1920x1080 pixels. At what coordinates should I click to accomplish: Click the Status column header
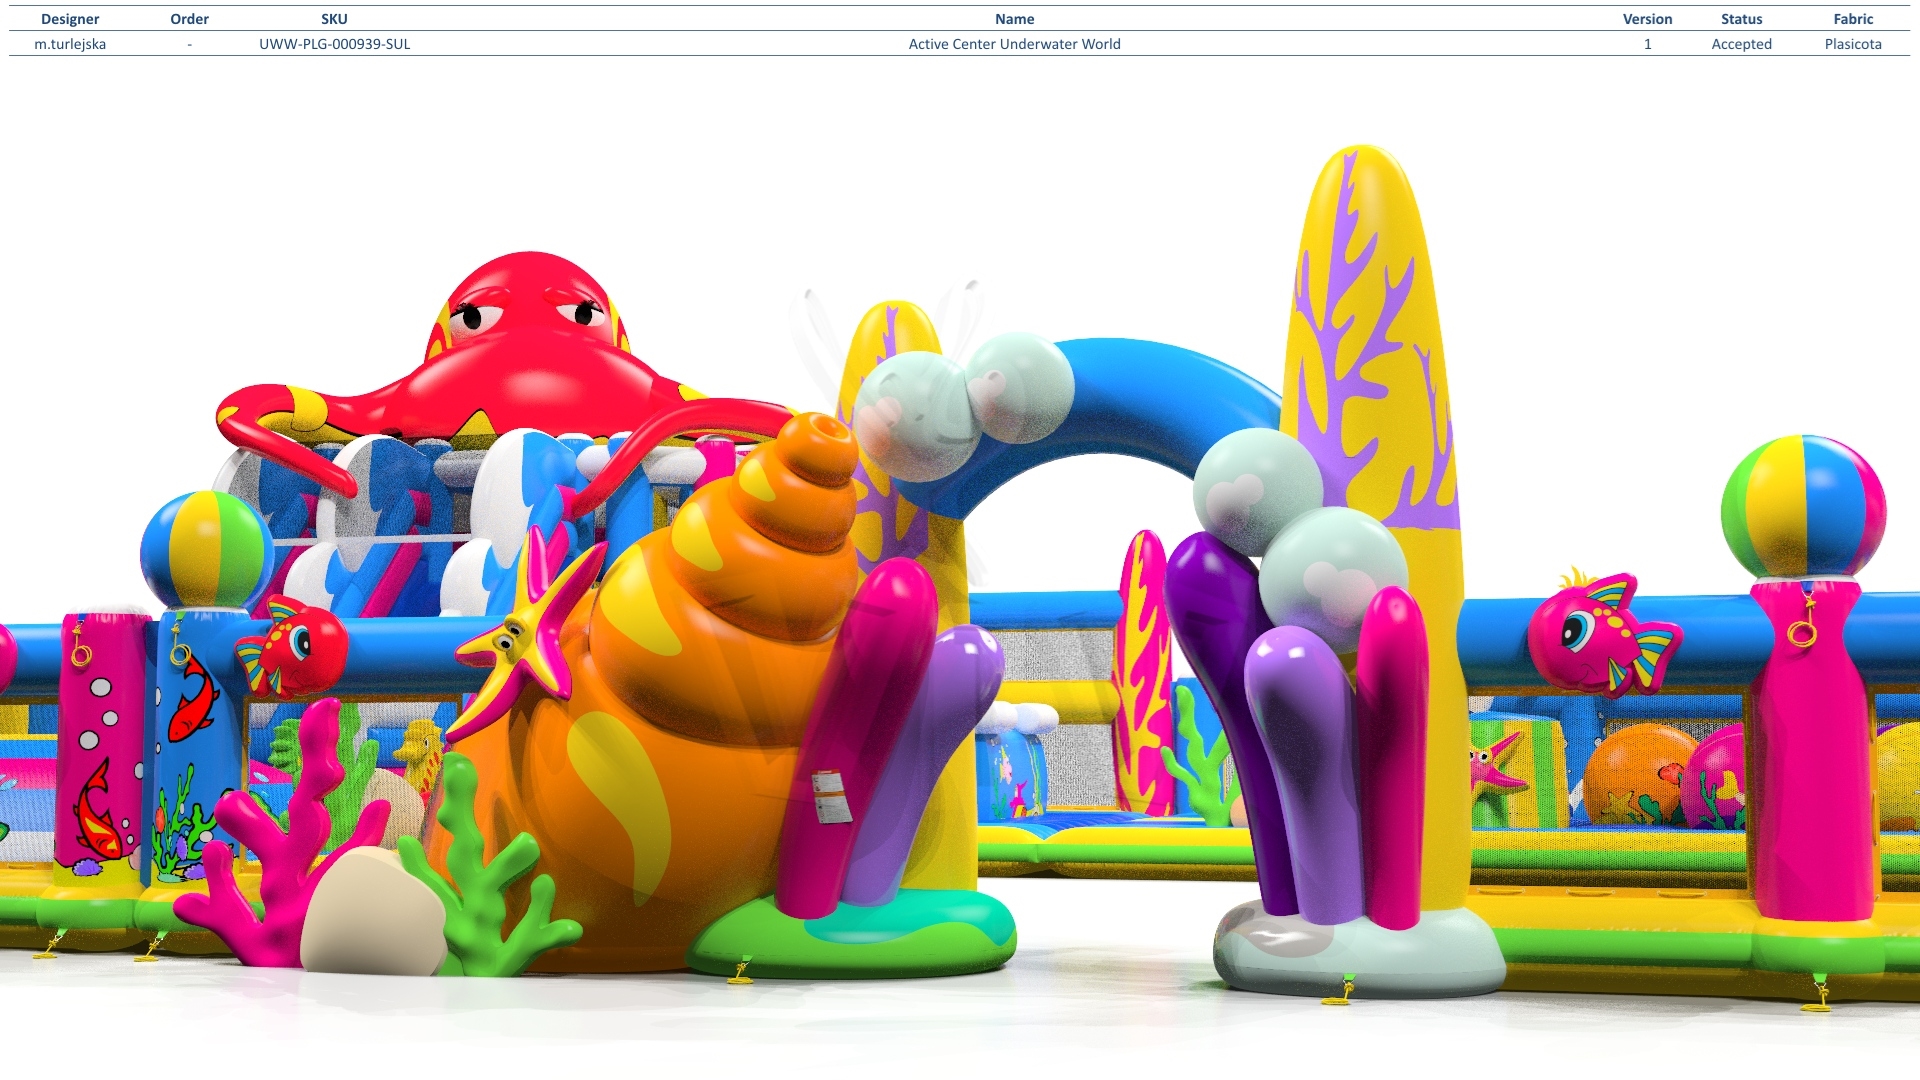coord(1741,19)
